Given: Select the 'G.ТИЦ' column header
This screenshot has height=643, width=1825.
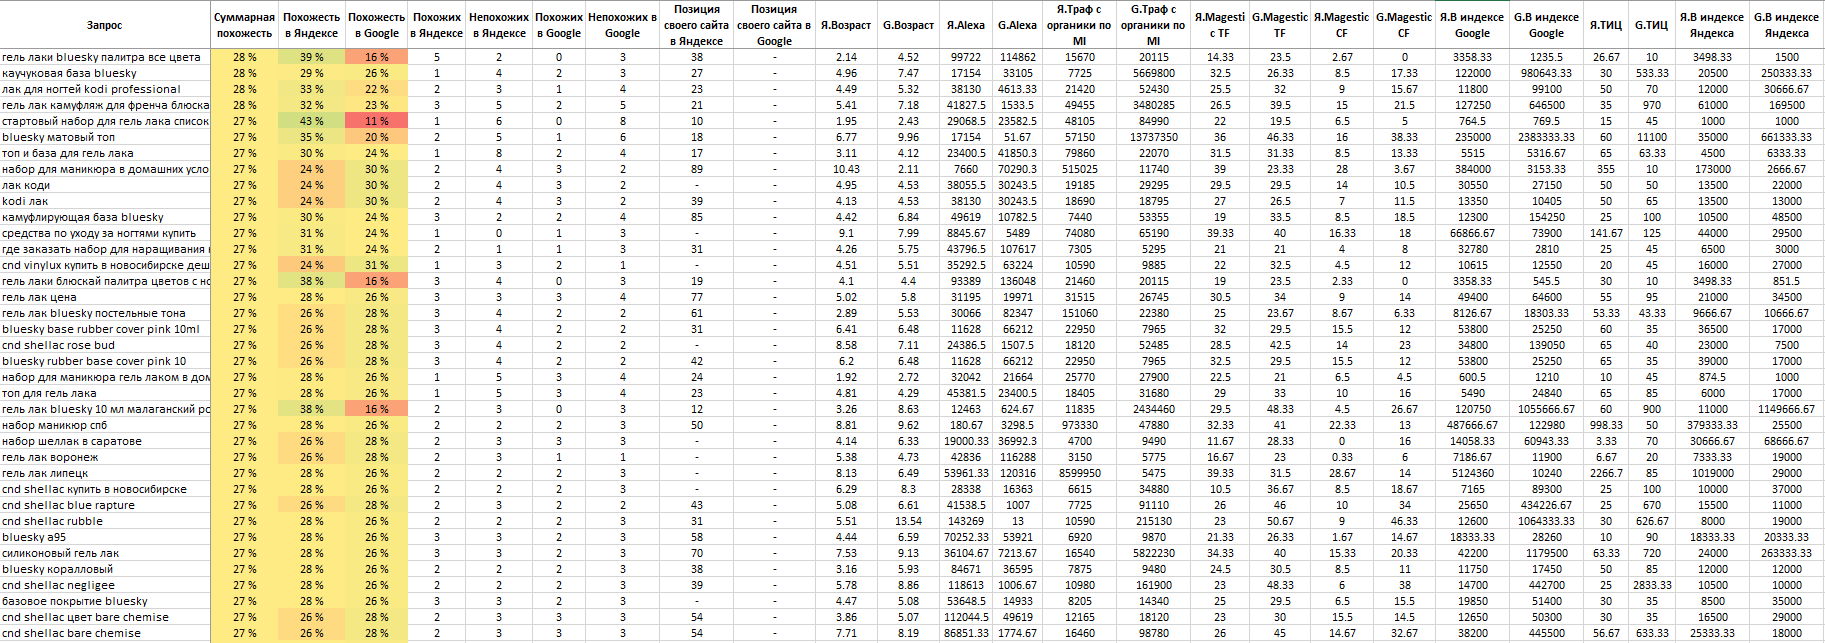Looking at the screenshot, I should click(x=1651, y=25).
